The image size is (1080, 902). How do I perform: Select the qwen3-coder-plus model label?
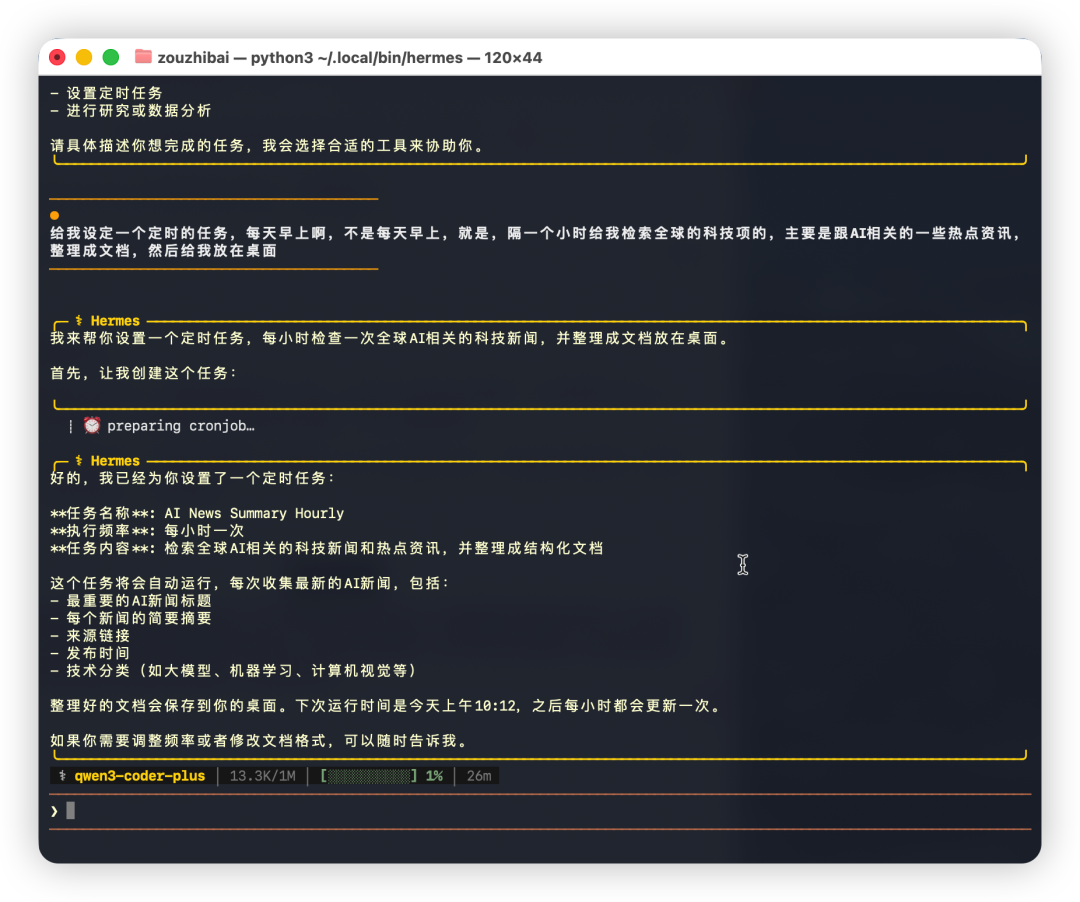(139, 776)
